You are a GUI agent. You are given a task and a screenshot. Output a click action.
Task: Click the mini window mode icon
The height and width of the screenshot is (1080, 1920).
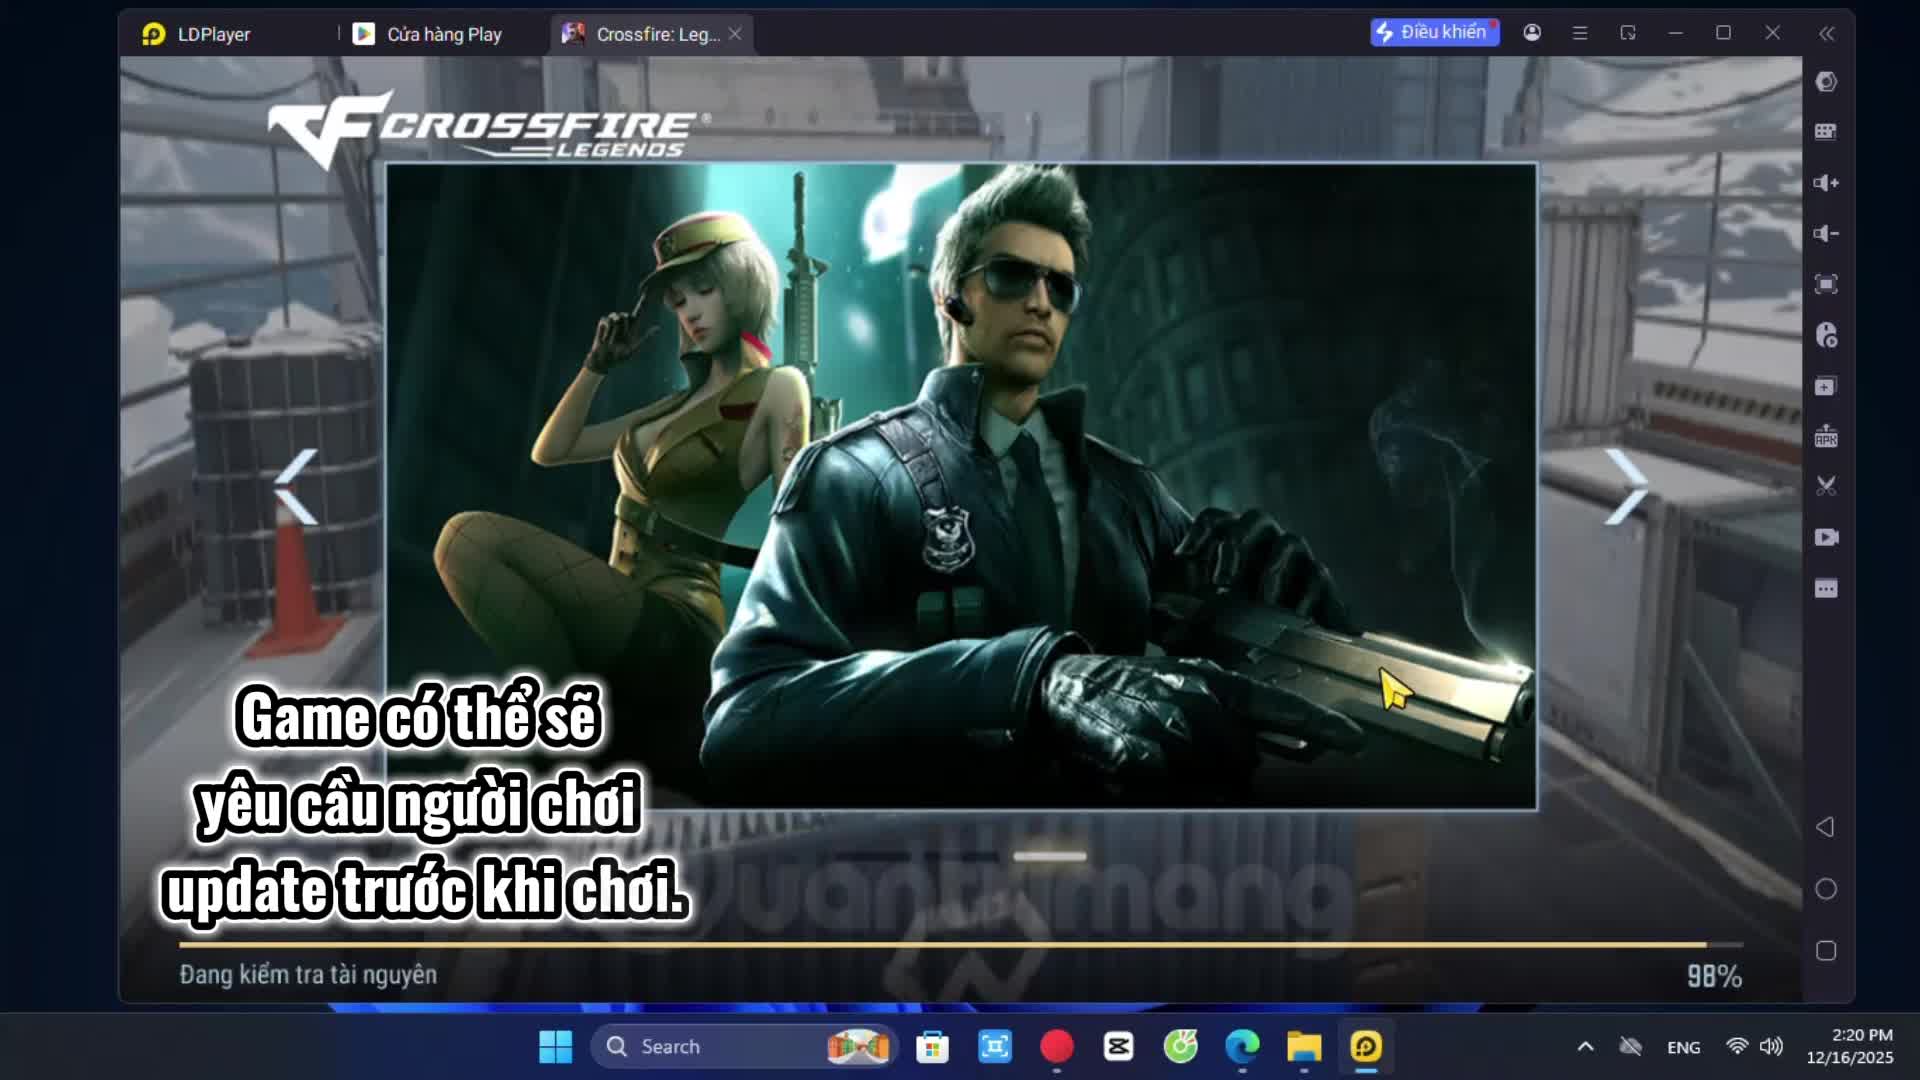pyautogui.click(x=1628, y=33)
